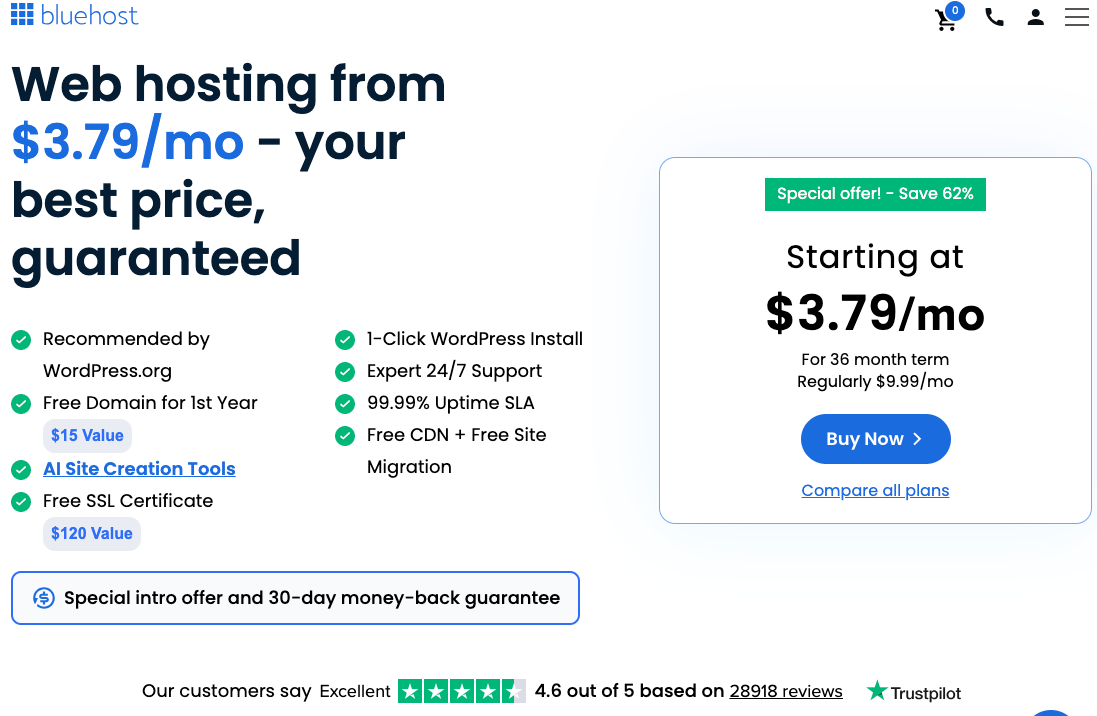1097x716 pixels.
Task: Open the hamburger navigation menu
Action: coord(1076,17)
